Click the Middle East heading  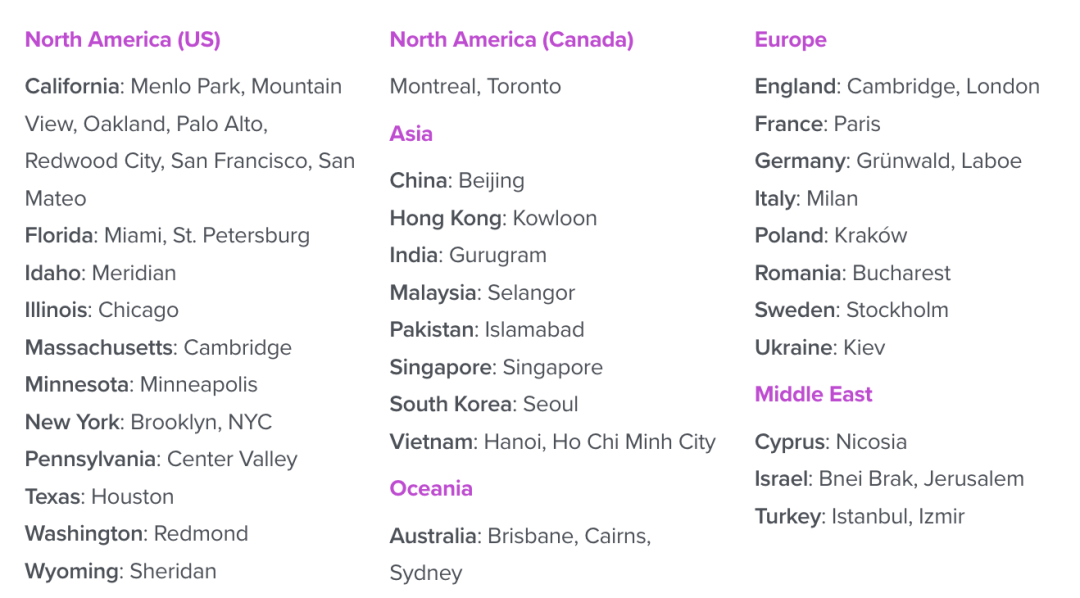(813, 394)
